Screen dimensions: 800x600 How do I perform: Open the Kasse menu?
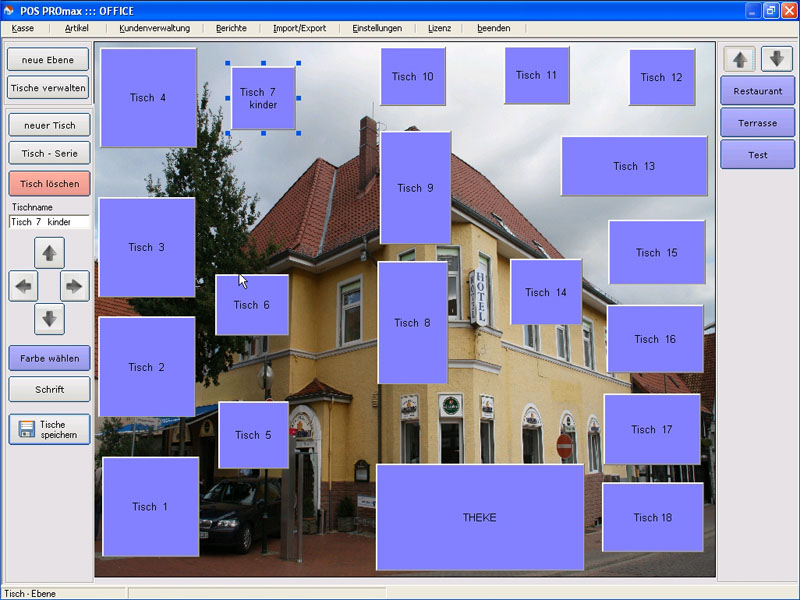[23, 28]
